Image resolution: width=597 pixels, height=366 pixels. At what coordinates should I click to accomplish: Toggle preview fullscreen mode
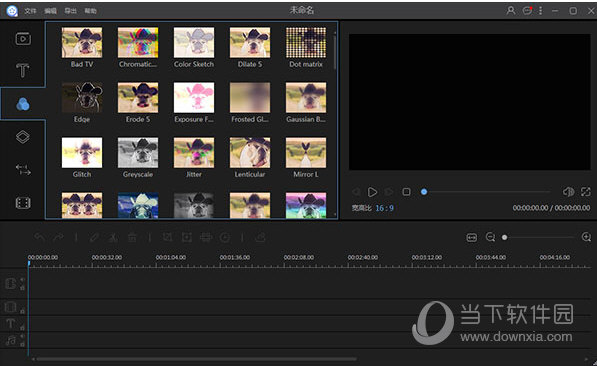(x=586, y=192)
